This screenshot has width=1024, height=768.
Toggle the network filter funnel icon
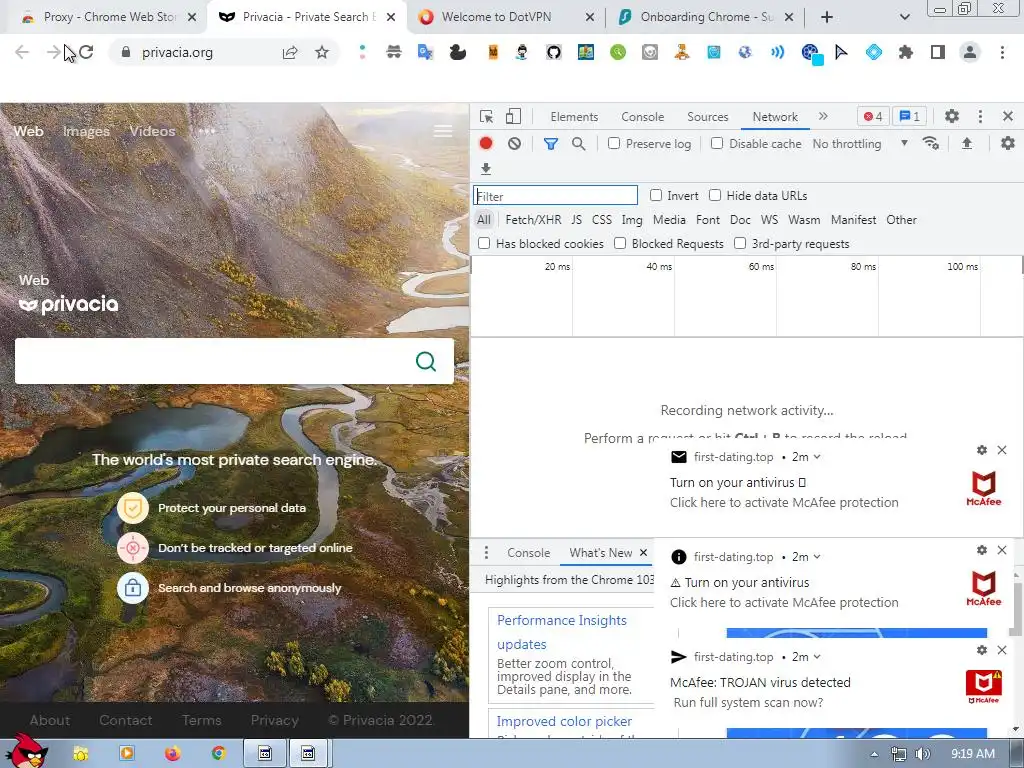coord(551,144)
